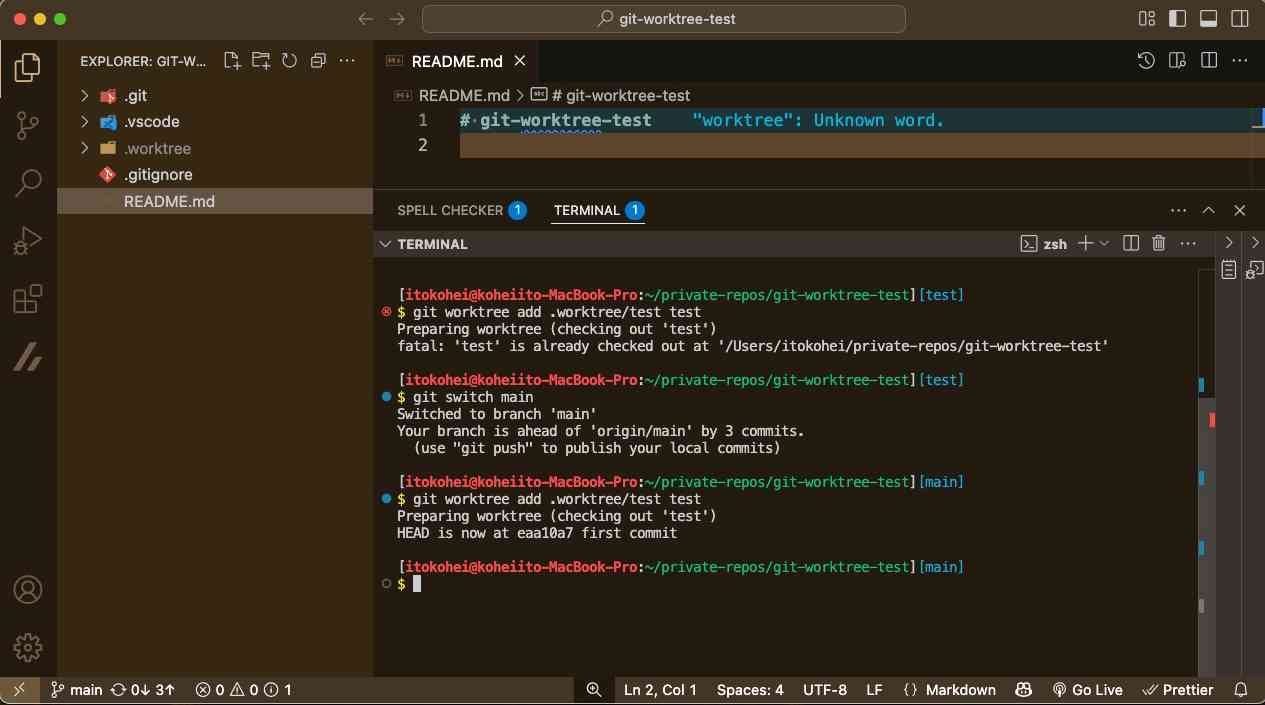The image size is (1265, 705).
Task: Open the Manage gear menu
Action: [x=27, y=647]
